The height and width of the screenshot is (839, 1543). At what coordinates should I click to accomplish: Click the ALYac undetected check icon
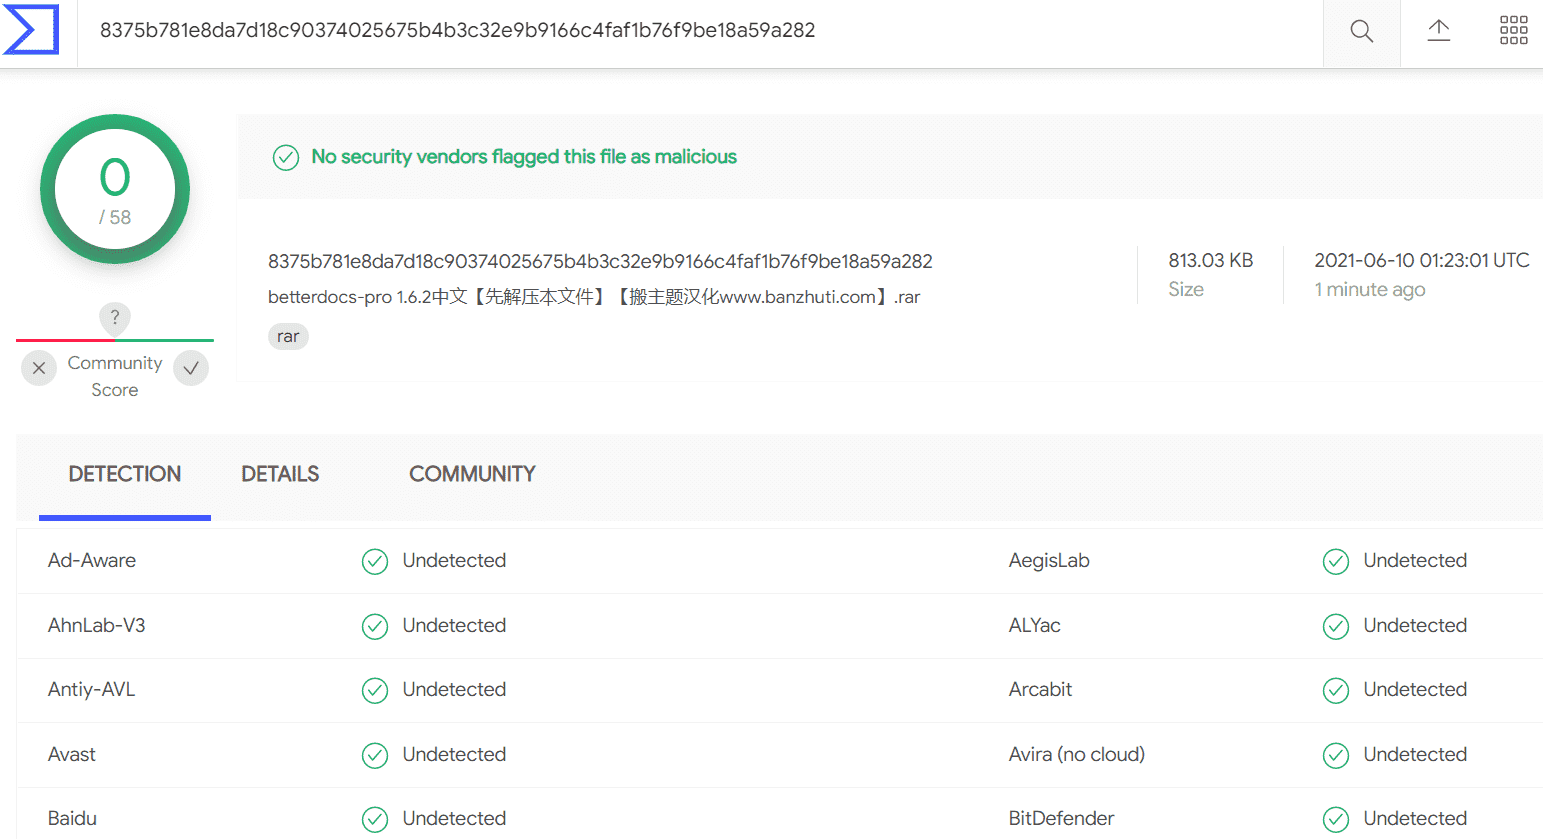tap(1336, 627)
